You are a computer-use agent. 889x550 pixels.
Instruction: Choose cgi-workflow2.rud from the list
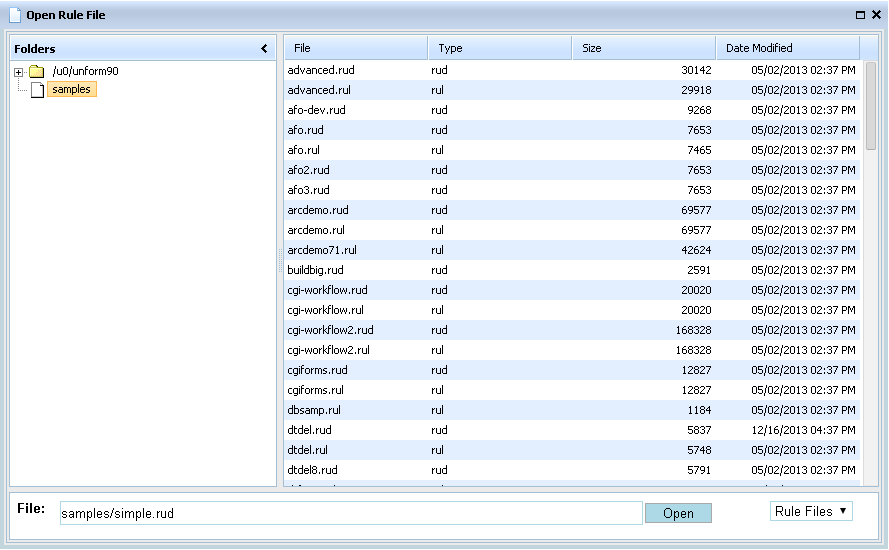[331, 330]
